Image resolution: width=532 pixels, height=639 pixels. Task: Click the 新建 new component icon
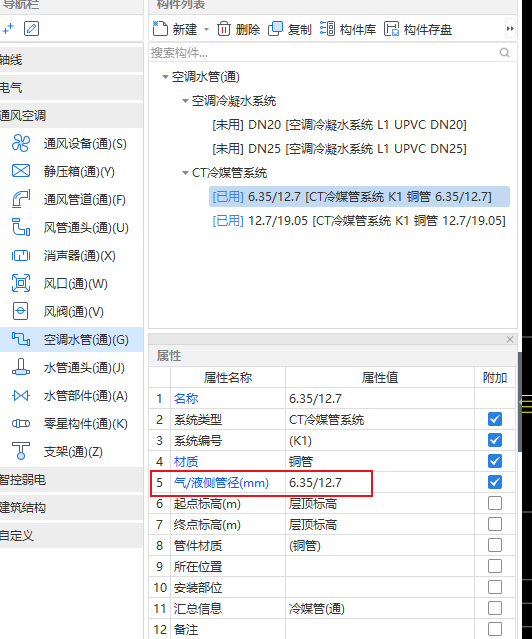click(160, 29)
